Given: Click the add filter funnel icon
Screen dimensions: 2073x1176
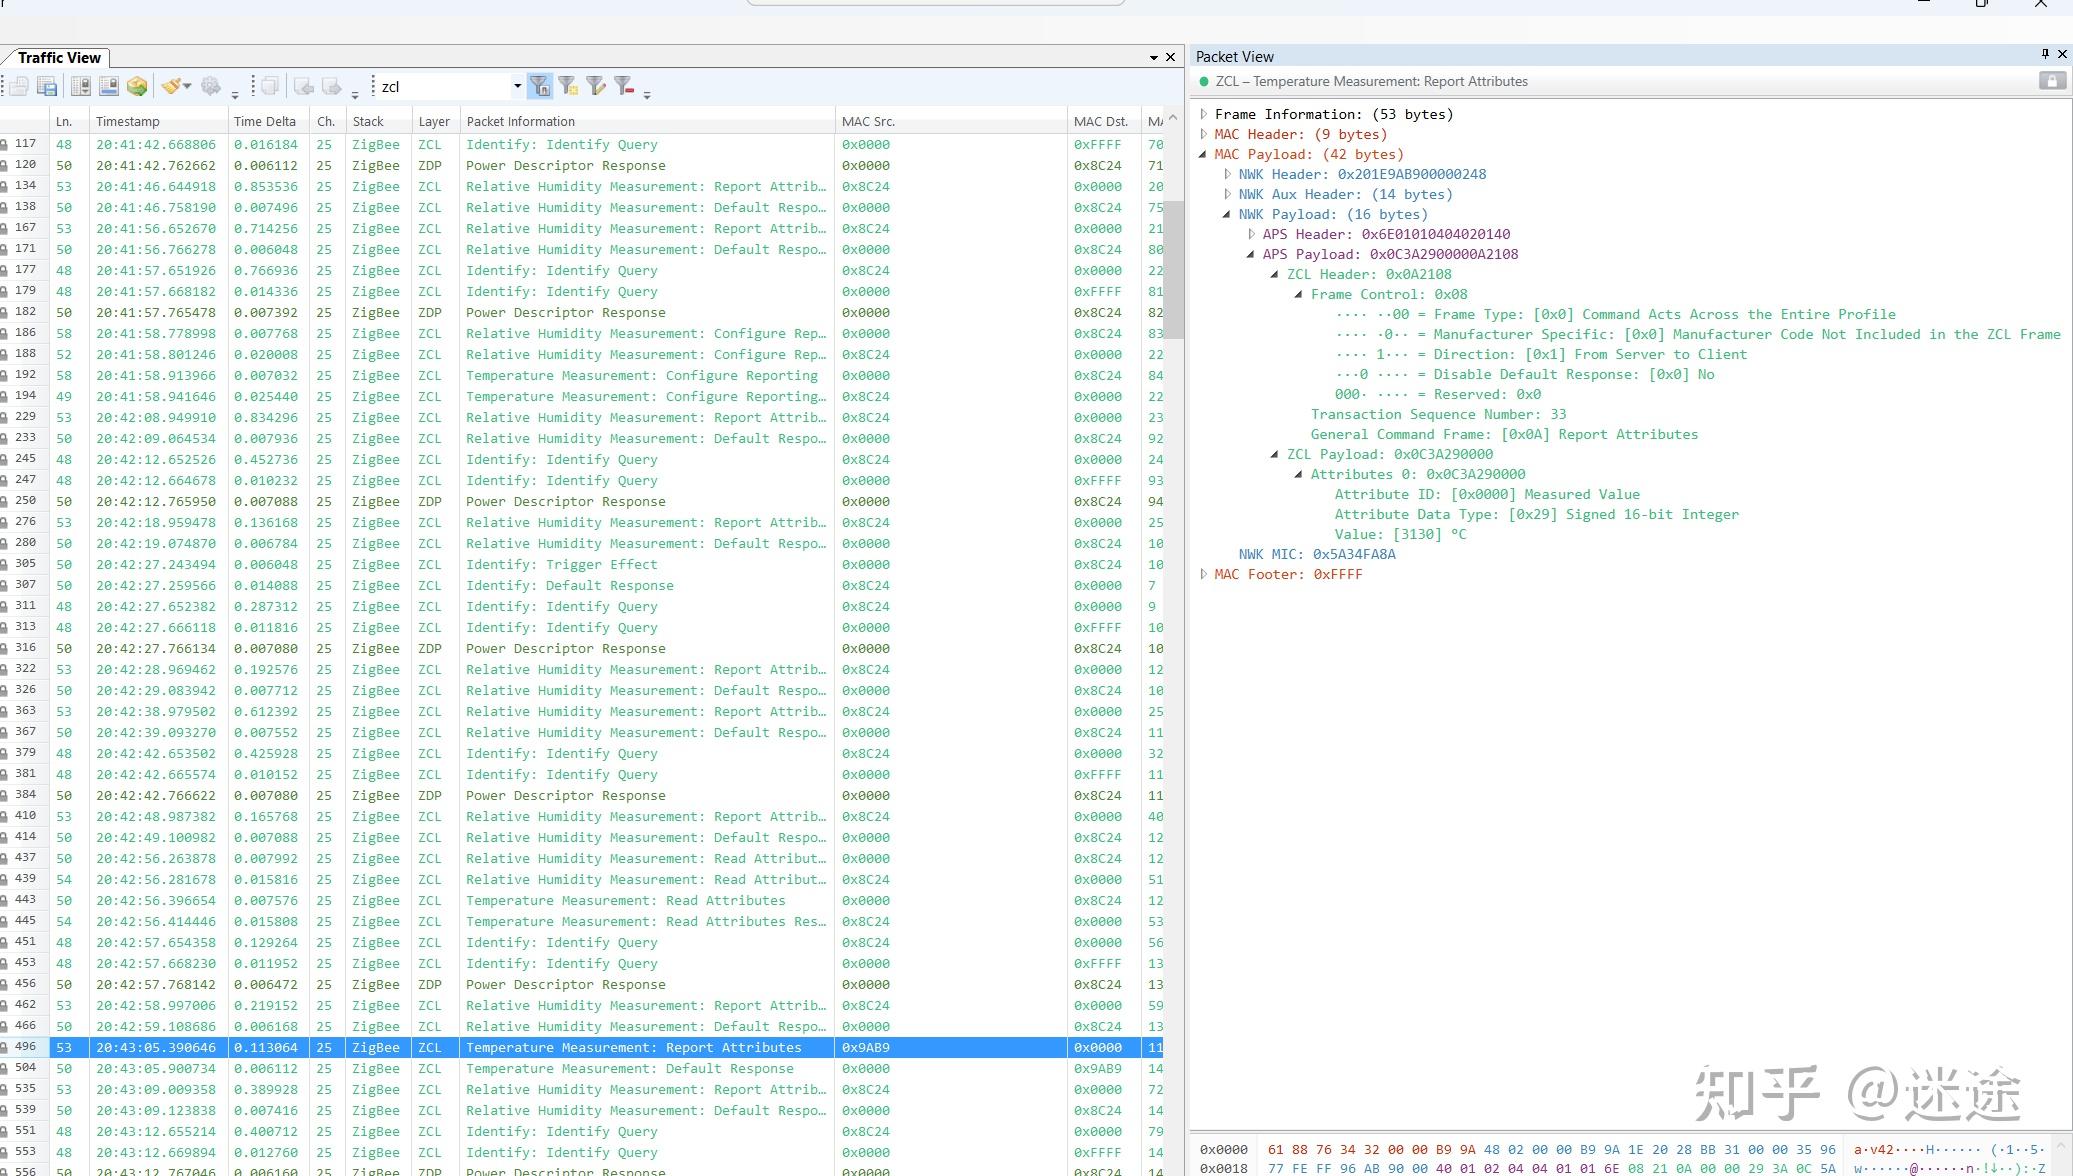Looking at the screenshot, I should 568,87.
